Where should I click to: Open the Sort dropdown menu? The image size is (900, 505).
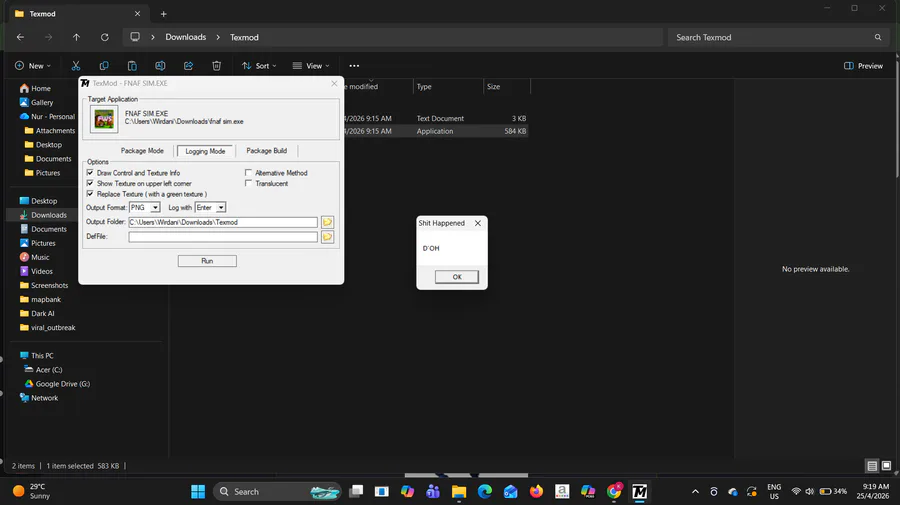[259, 66]
